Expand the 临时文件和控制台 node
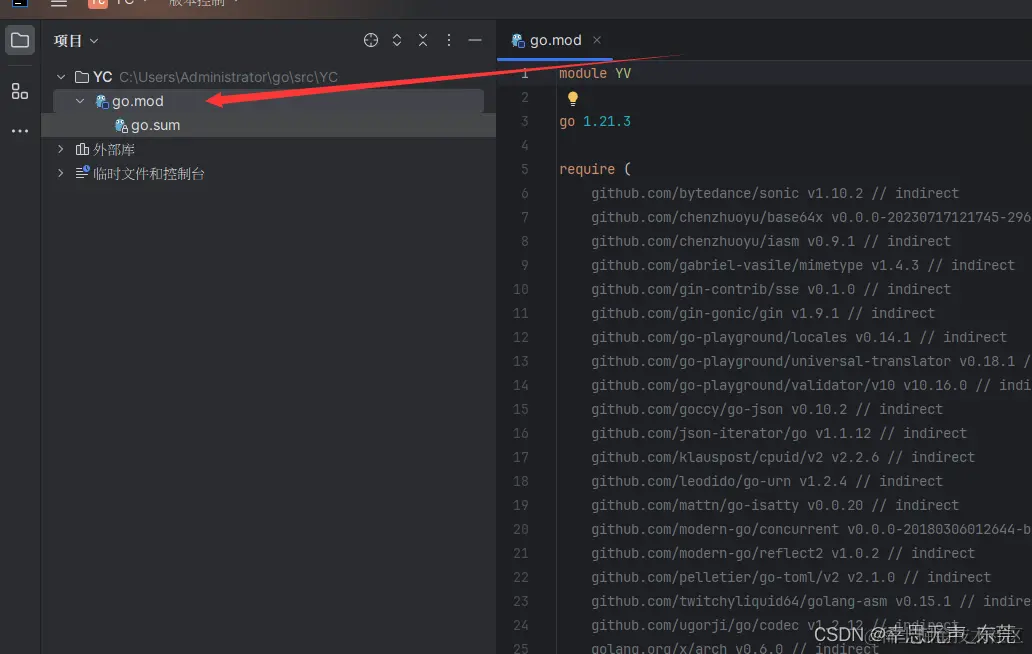The height and width of the screenshot is (654, 1032). tap(61, 173)
